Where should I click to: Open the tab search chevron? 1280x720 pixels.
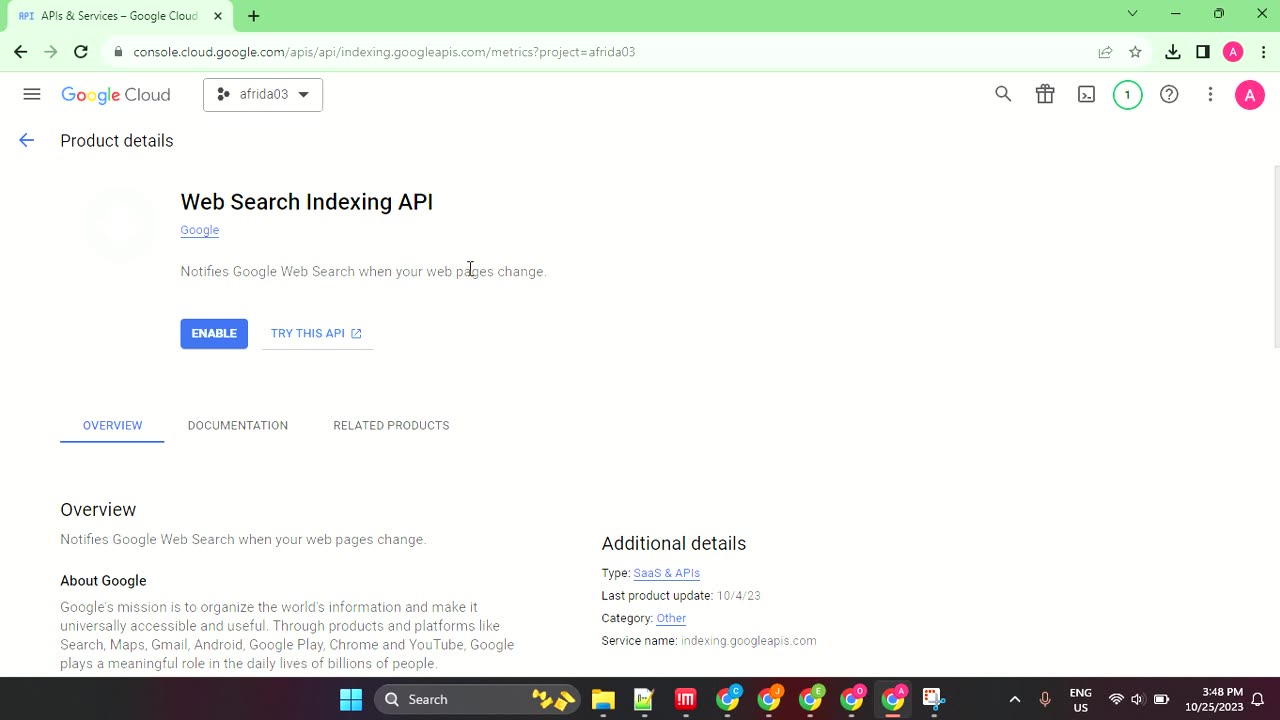(1132, 14)
